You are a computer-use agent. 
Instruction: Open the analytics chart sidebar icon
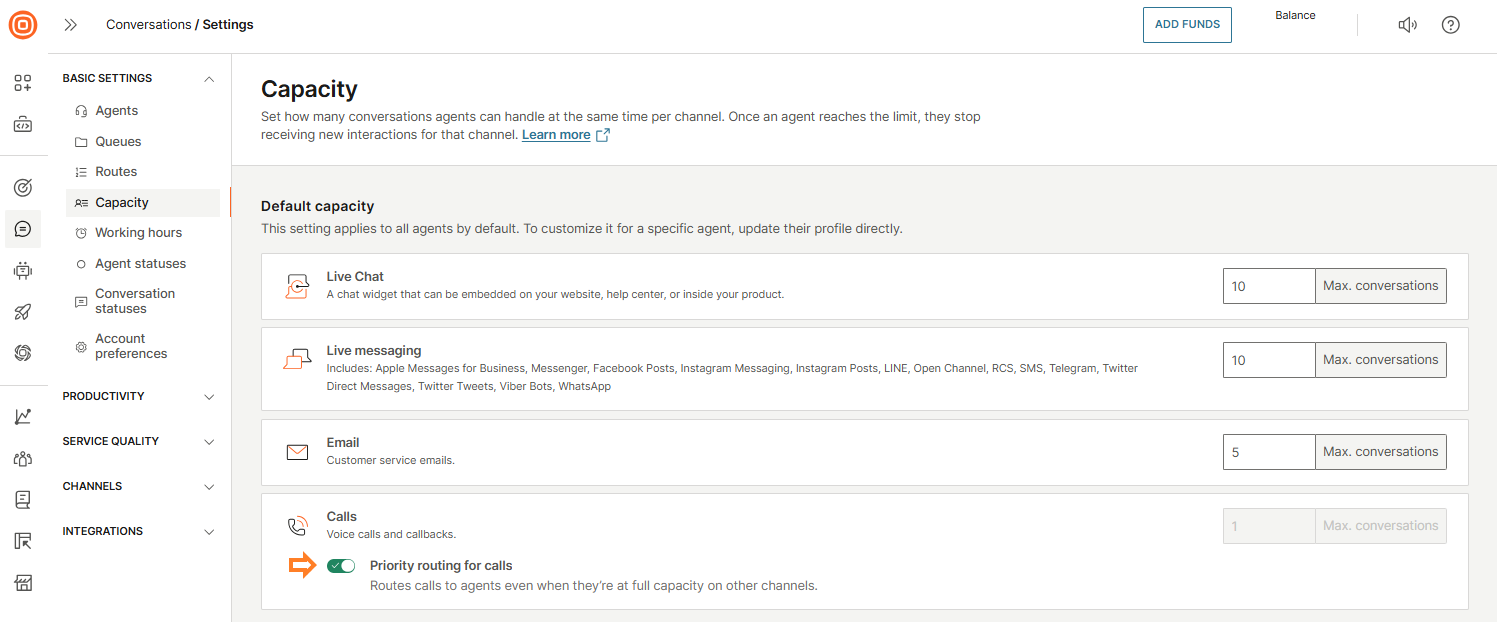coord(23,417)
